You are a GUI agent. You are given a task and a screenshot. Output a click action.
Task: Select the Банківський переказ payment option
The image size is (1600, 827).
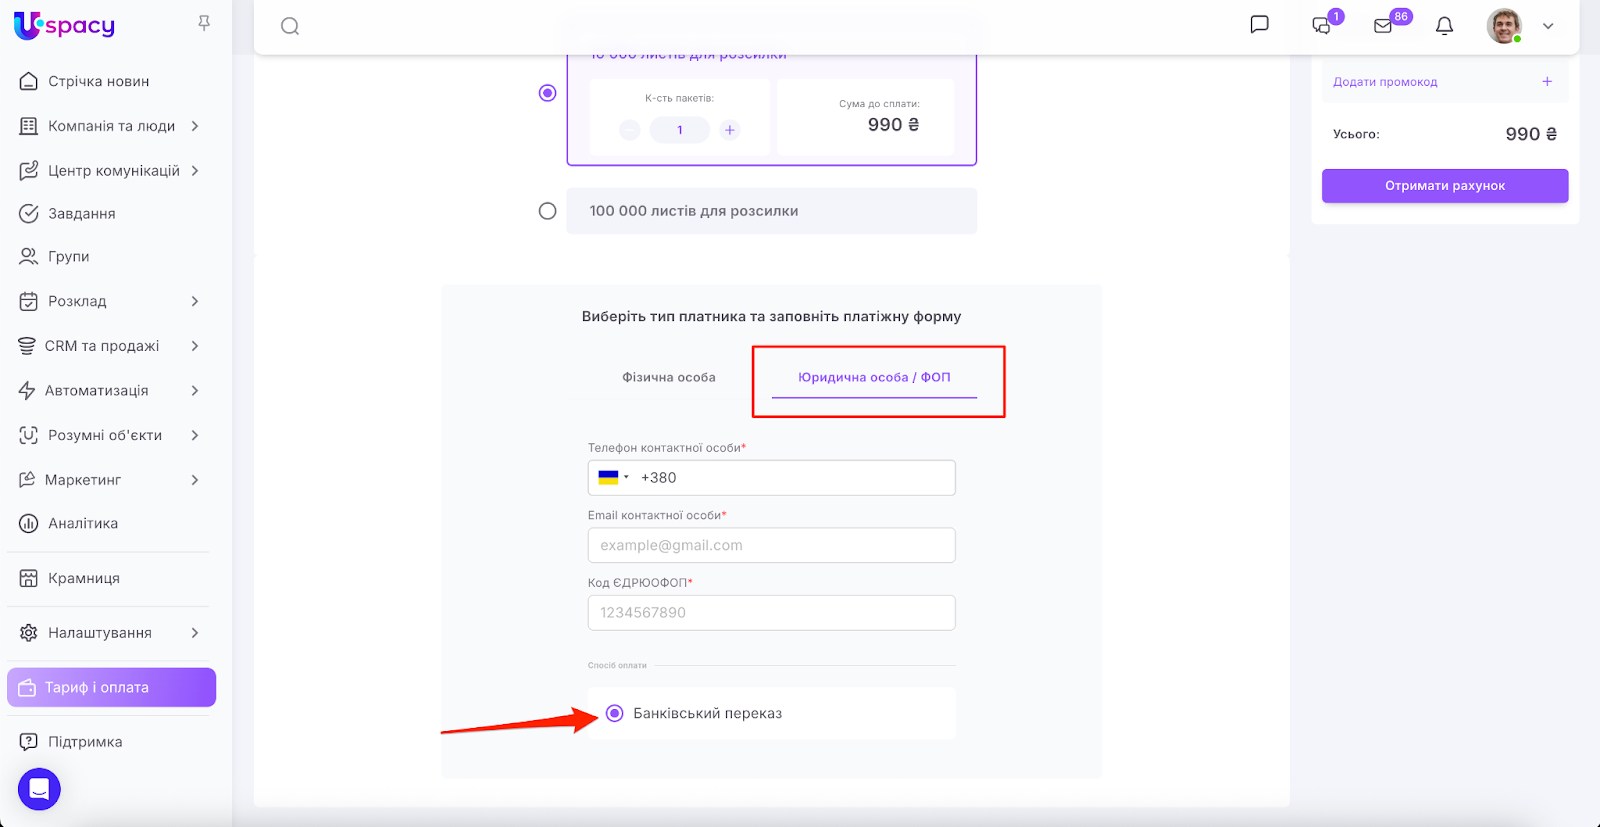615,713
